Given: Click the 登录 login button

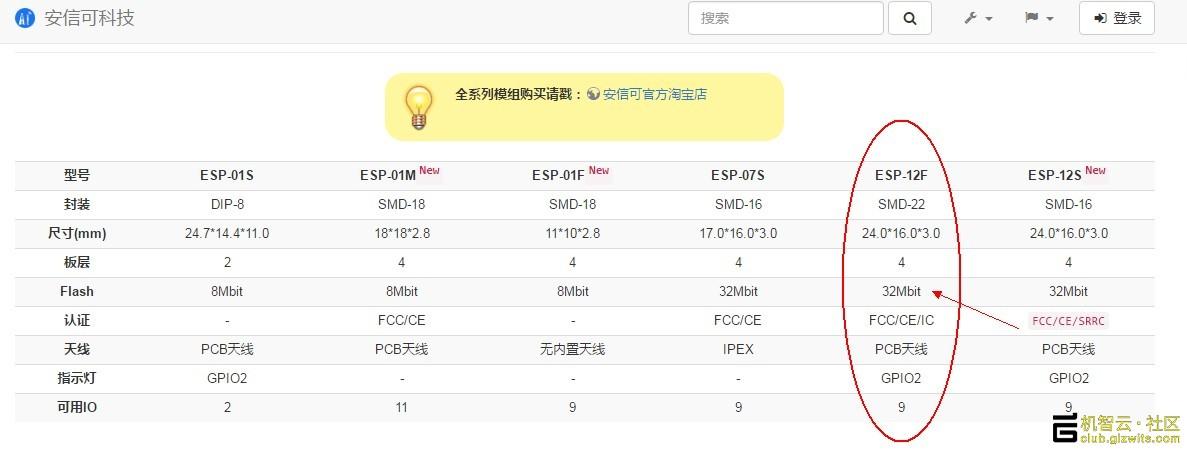Looking at the screenshot, I should click(x=1117, y=18).
